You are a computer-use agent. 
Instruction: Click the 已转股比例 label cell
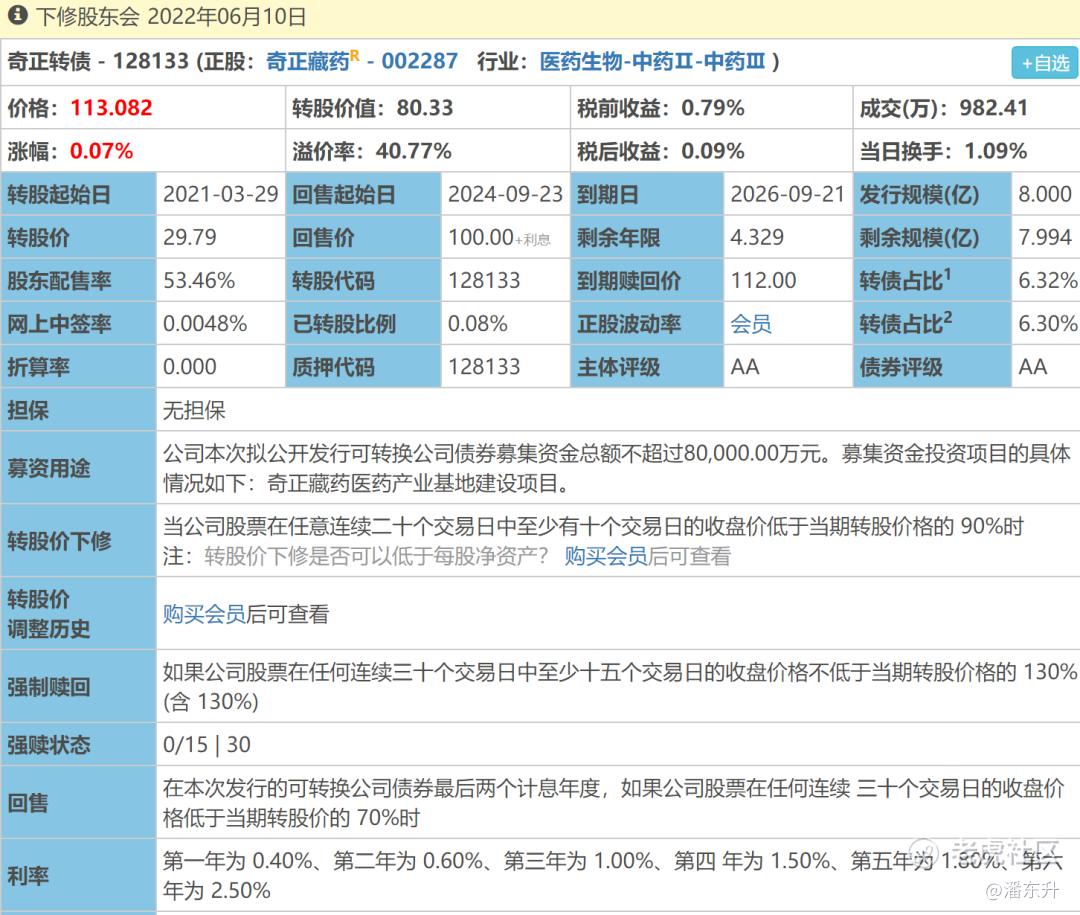click(363, 324)
